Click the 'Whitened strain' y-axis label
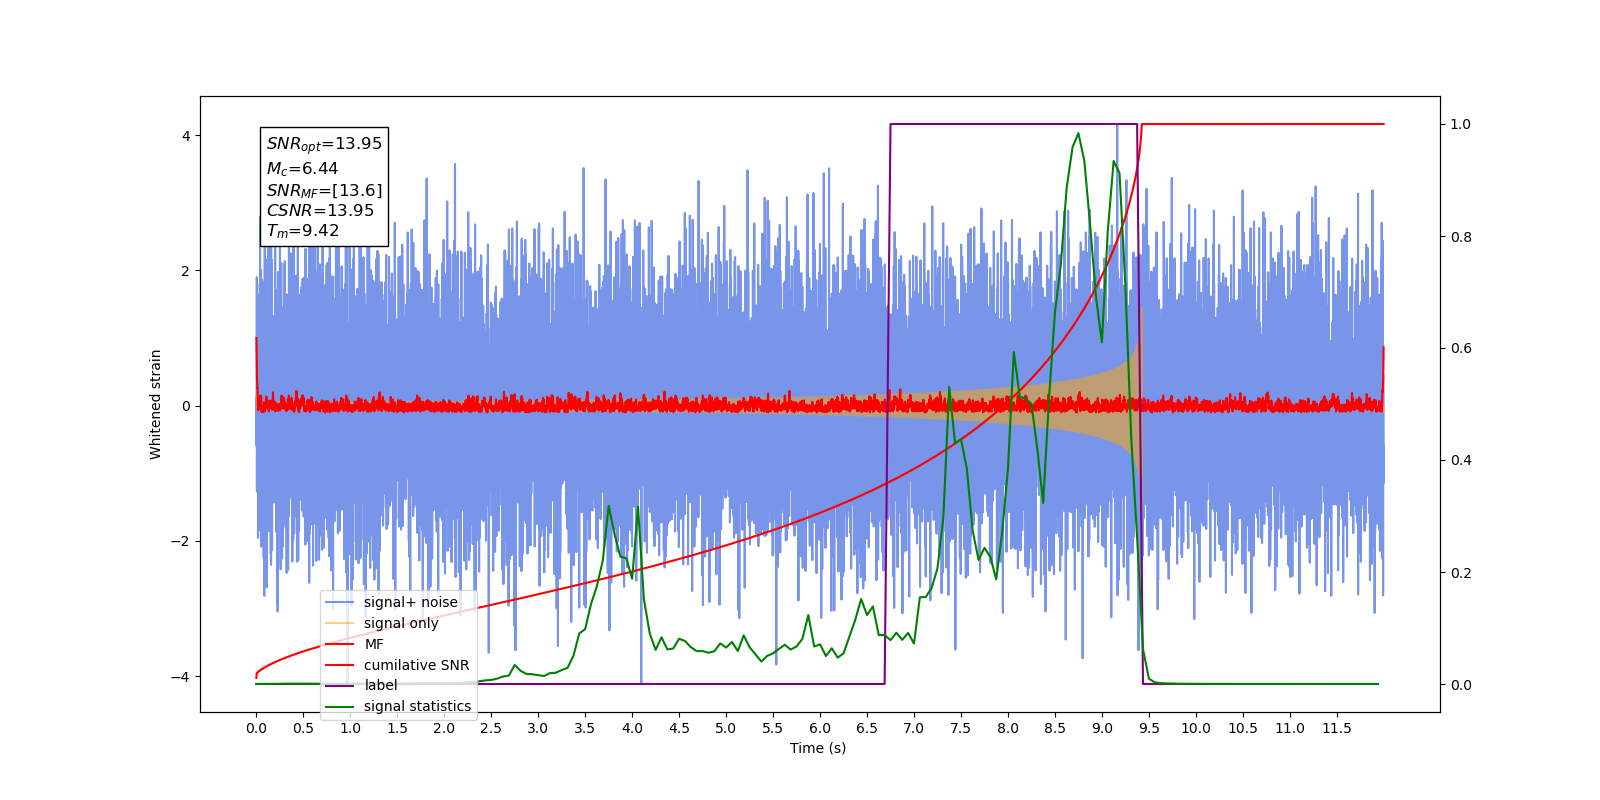The height and width of the screenshot is (800, 1600). [156, 404]
